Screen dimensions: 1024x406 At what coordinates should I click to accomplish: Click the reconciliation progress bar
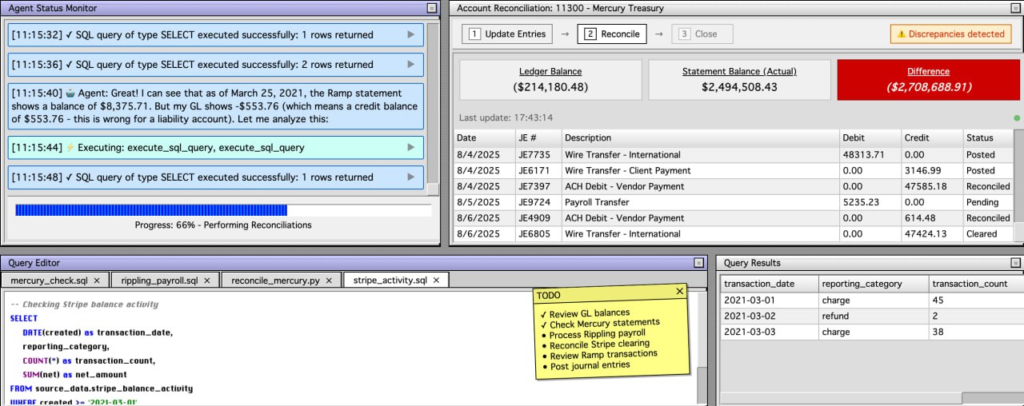pyautogui.click(x=223, y=210)
